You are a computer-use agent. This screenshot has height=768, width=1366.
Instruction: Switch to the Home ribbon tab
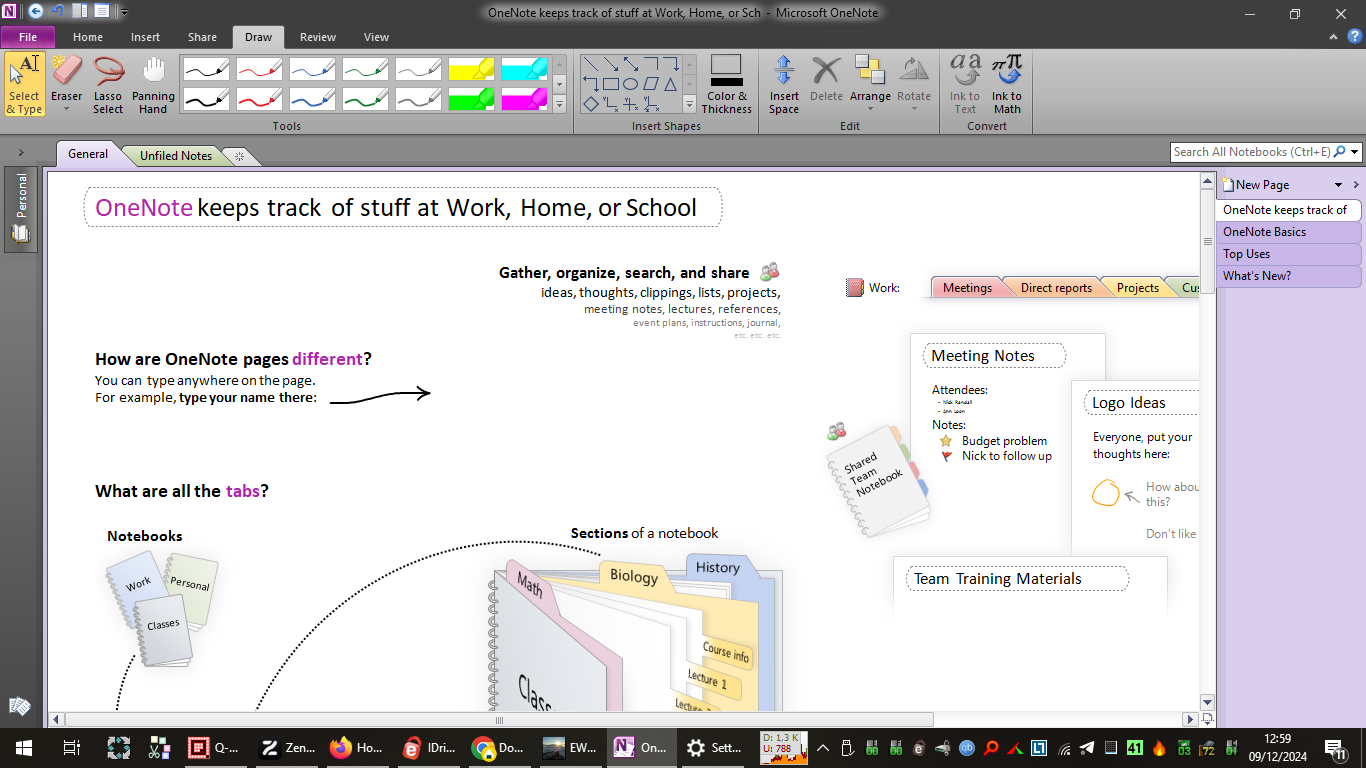(x=88, y=37)
